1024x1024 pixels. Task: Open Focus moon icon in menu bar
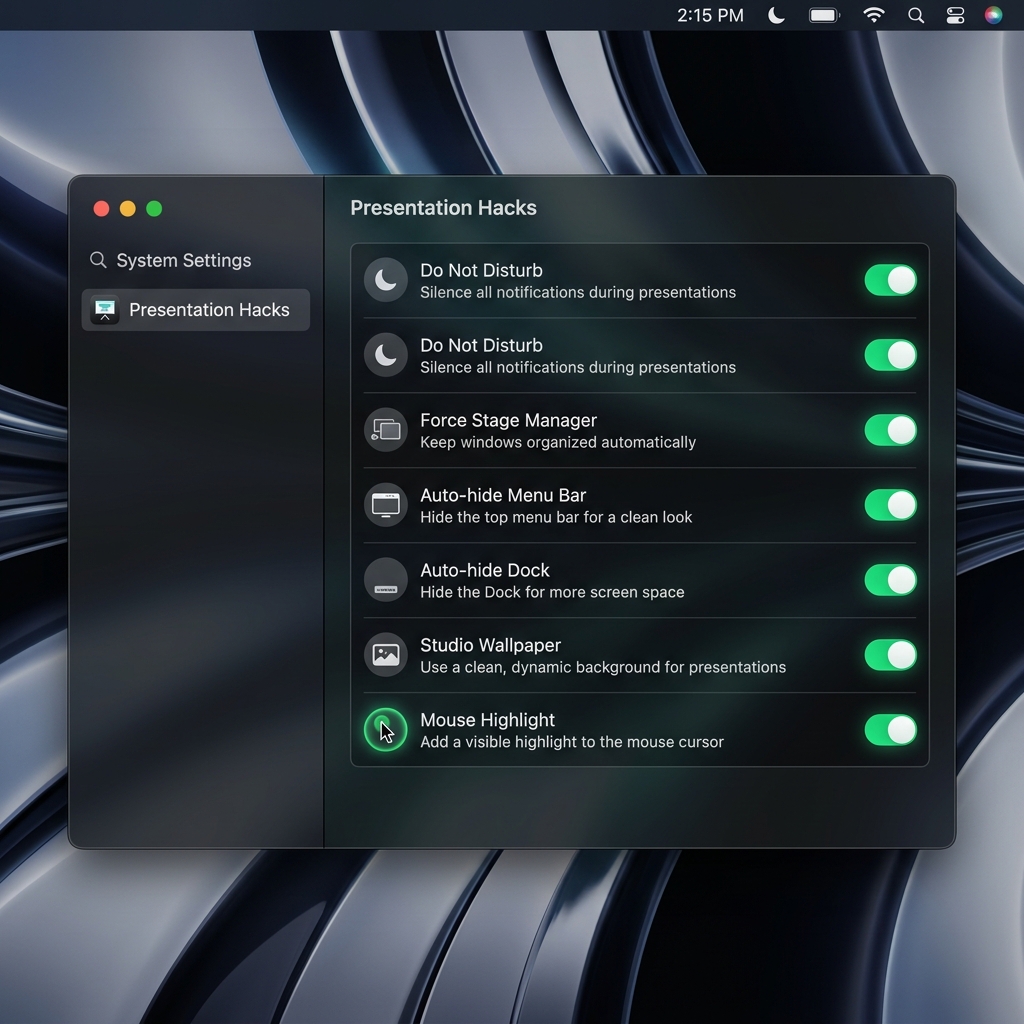pyautogui.click(x=776, y=15)
